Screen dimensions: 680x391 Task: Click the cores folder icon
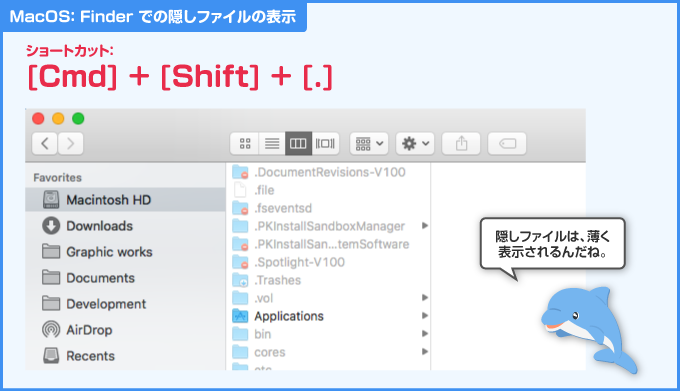coord(240,352)
